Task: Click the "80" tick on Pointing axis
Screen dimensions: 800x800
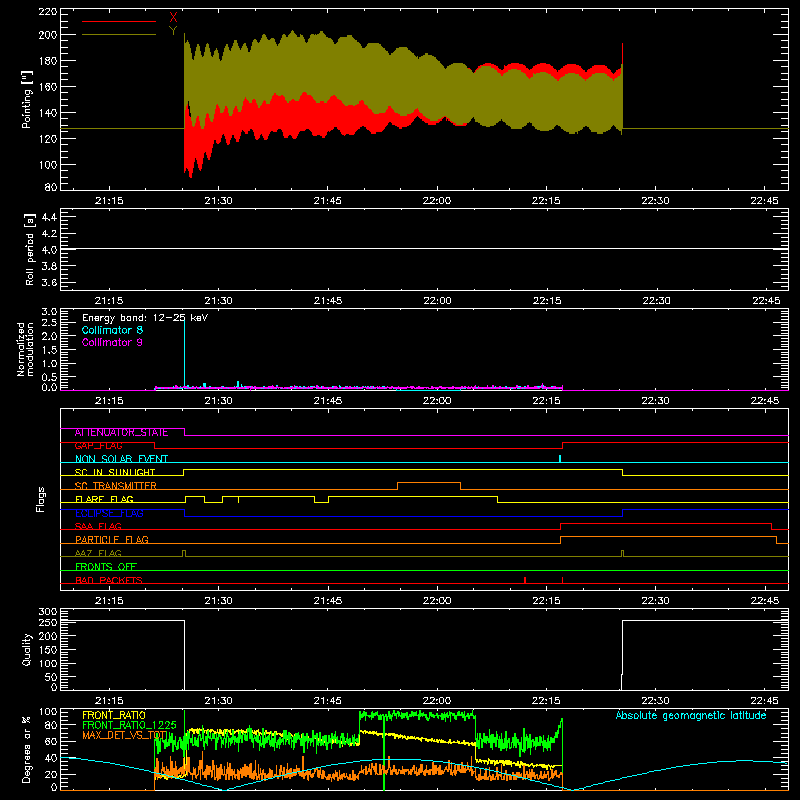Action: pos(51,187)
